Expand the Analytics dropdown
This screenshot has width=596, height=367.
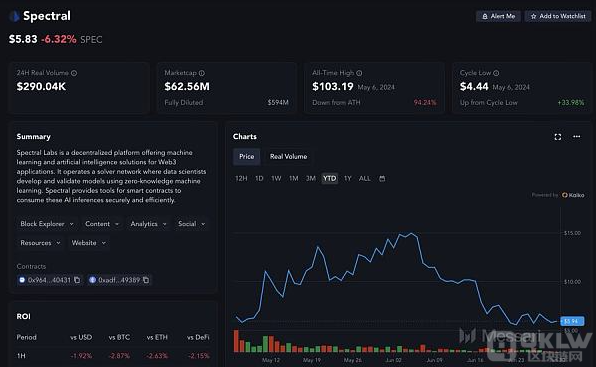pos(148,224)
